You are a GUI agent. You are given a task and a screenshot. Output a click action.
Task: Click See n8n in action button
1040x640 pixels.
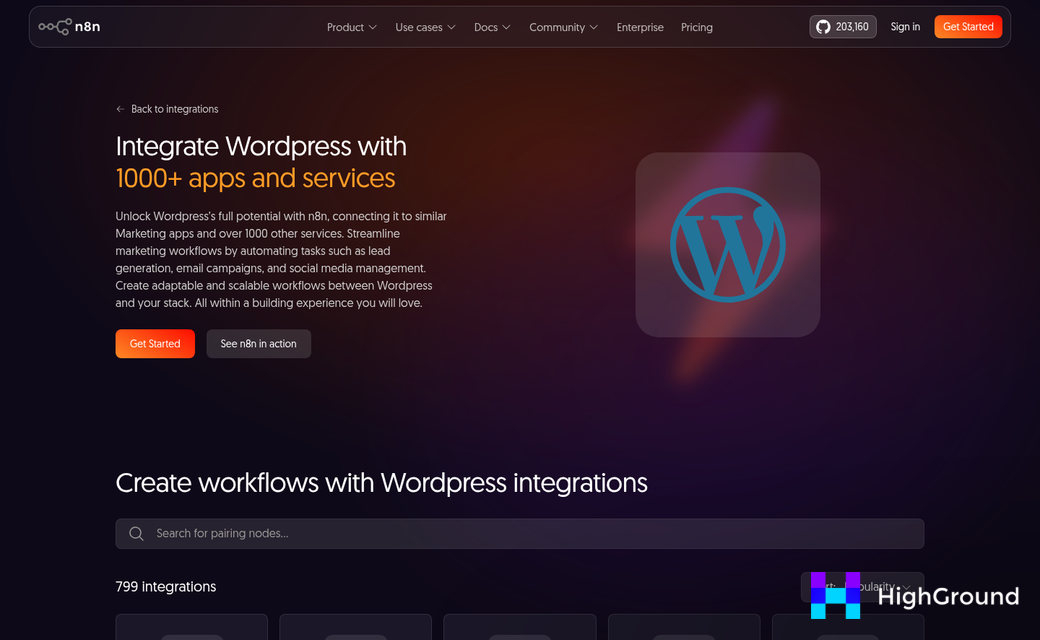click(259, 344)
